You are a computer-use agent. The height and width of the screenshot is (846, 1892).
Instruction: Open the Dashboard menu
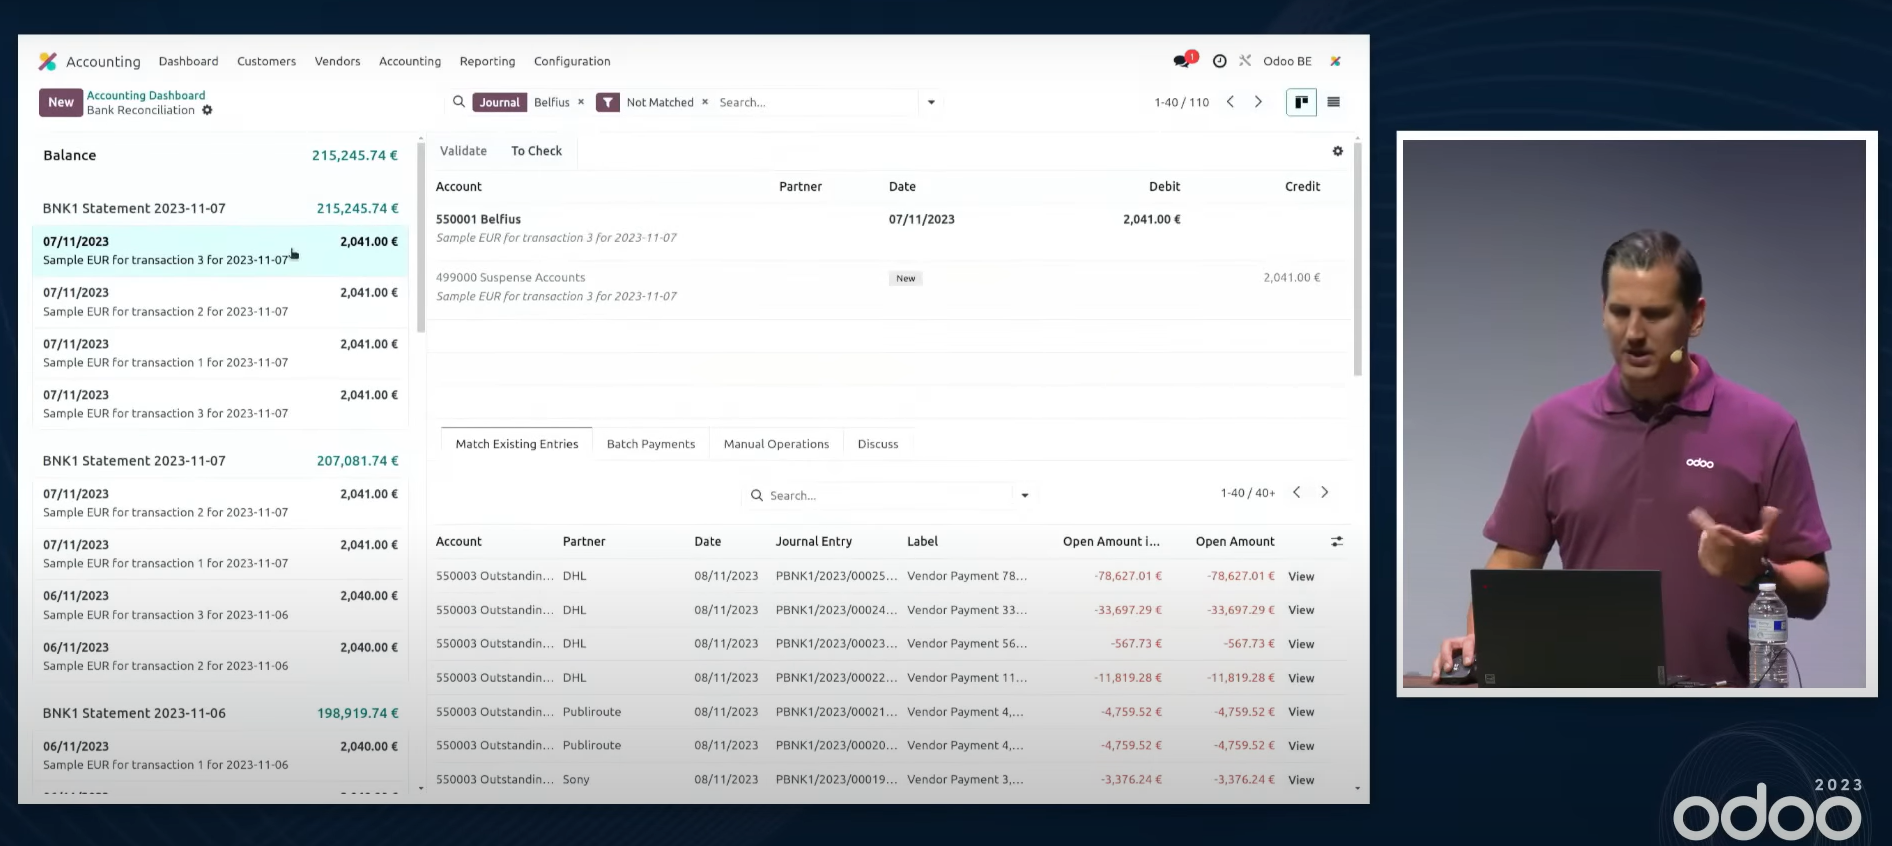click(x=188, y=61)
